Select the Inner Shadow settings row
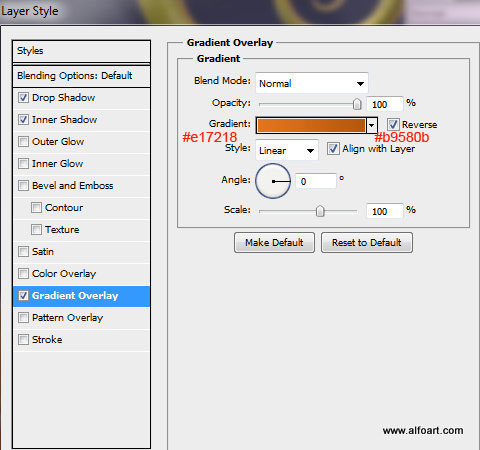Screen dimensions: 480x450 tap(81, 120)
